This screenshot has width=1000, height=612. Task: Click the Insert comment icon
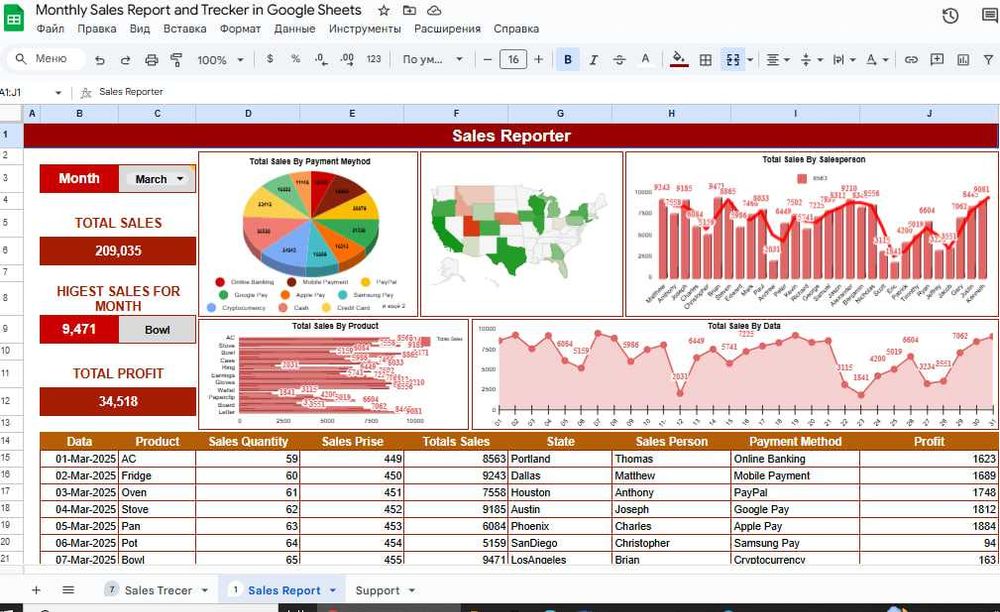[937, 59]
